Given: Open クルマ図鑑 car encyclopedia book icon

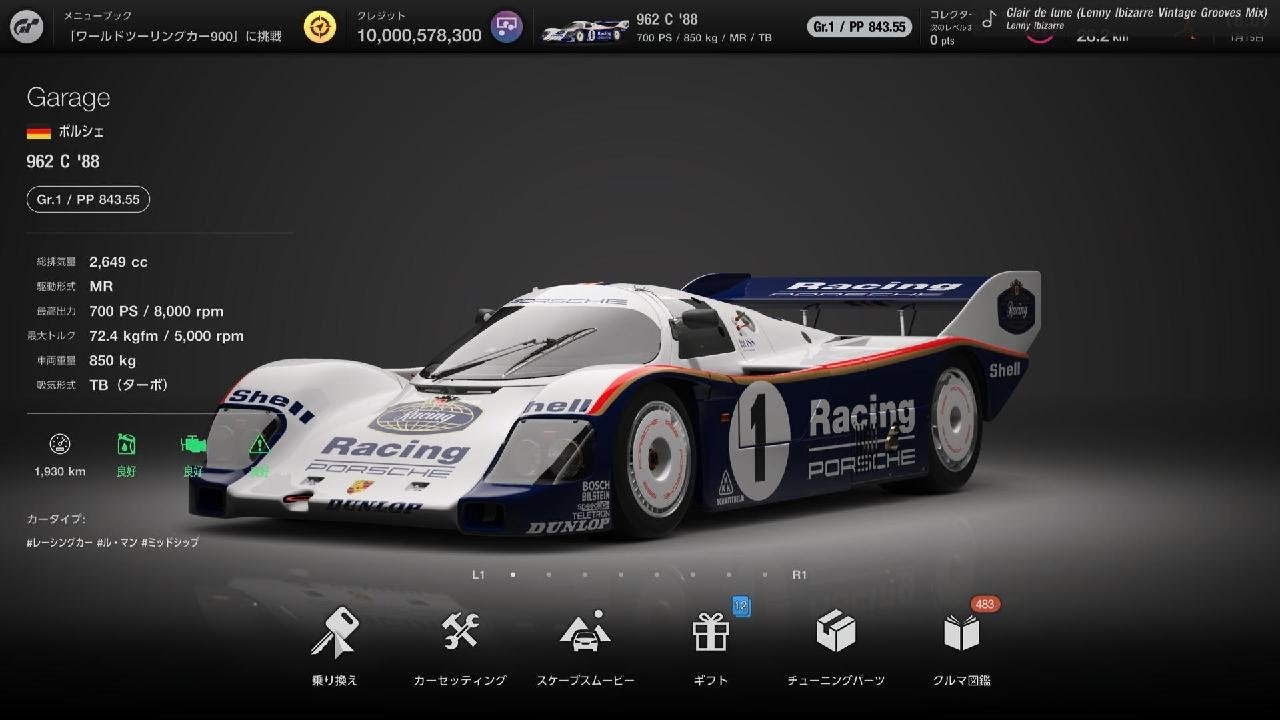Looking at the screenshot, I should (961, 632).
